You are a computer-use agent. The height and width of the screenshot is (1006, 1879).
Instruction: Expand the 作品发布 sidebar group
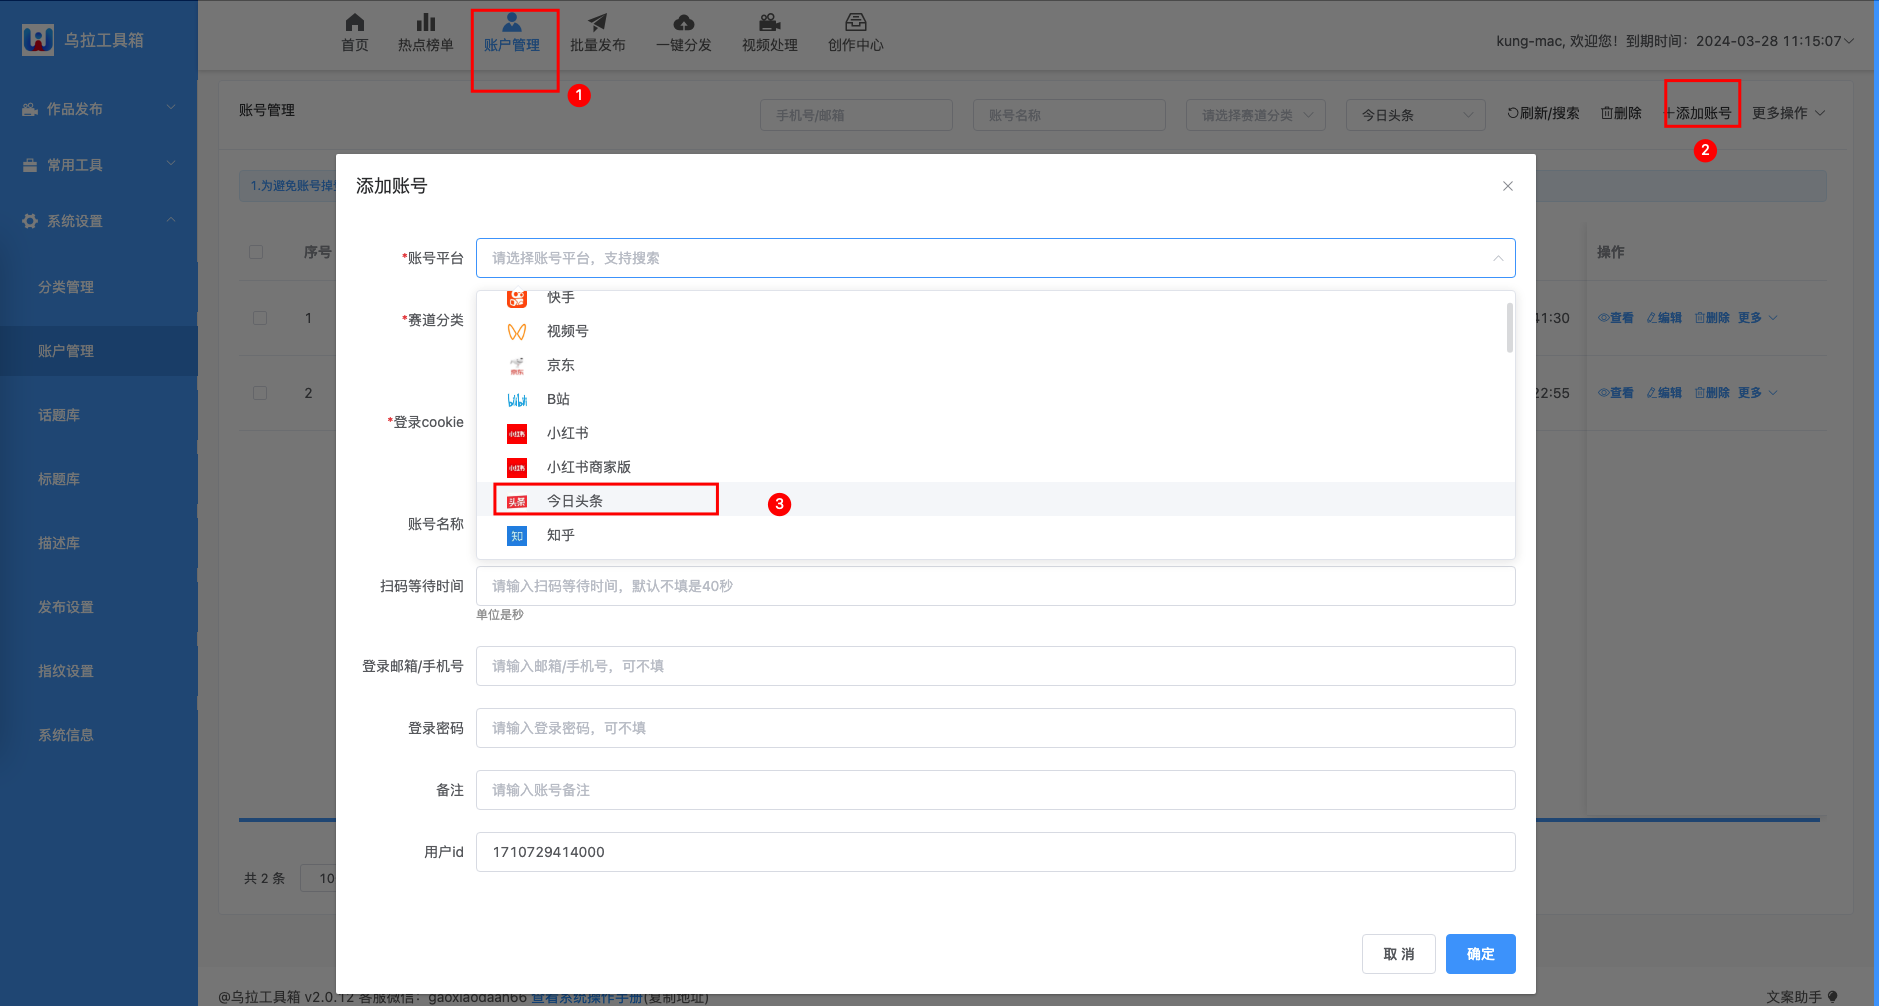[99, 109]
